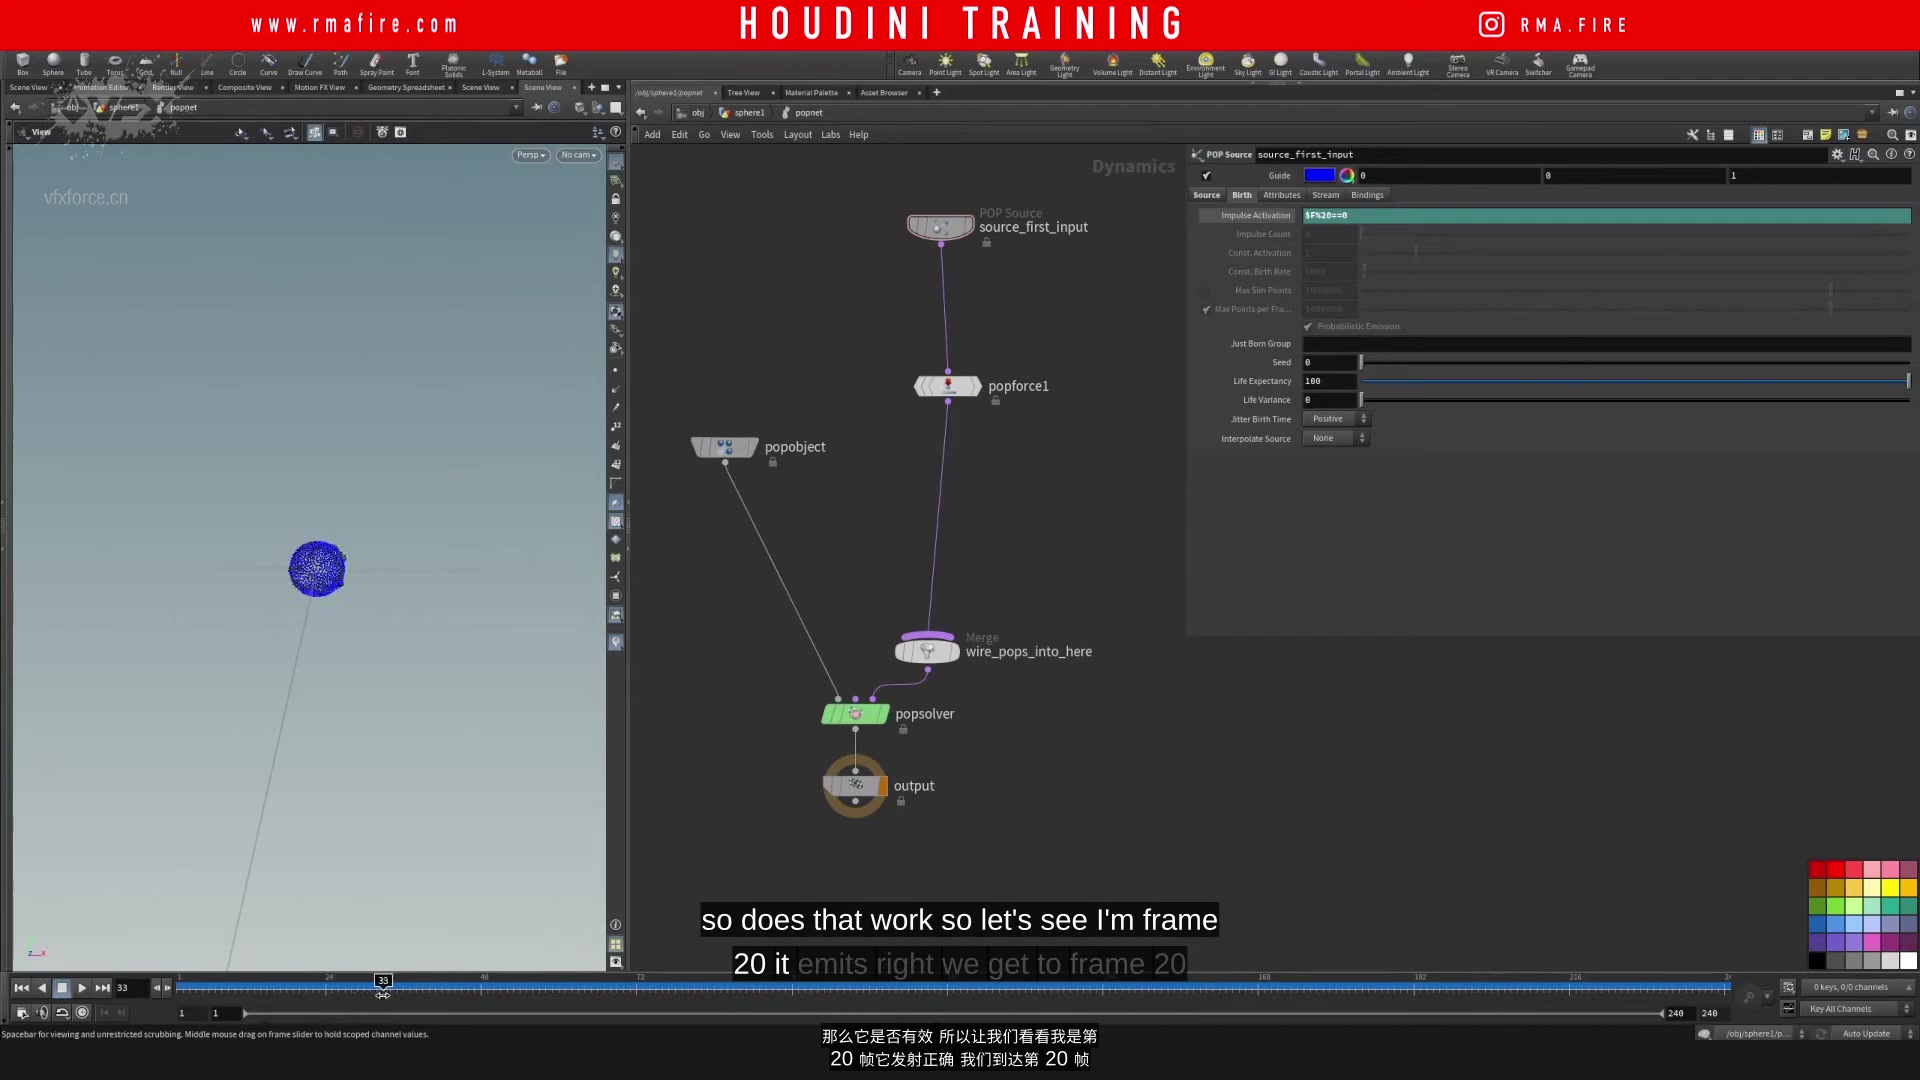Switch to the Stream tab
The image size is (1920, 1080).
[1325, 195]
